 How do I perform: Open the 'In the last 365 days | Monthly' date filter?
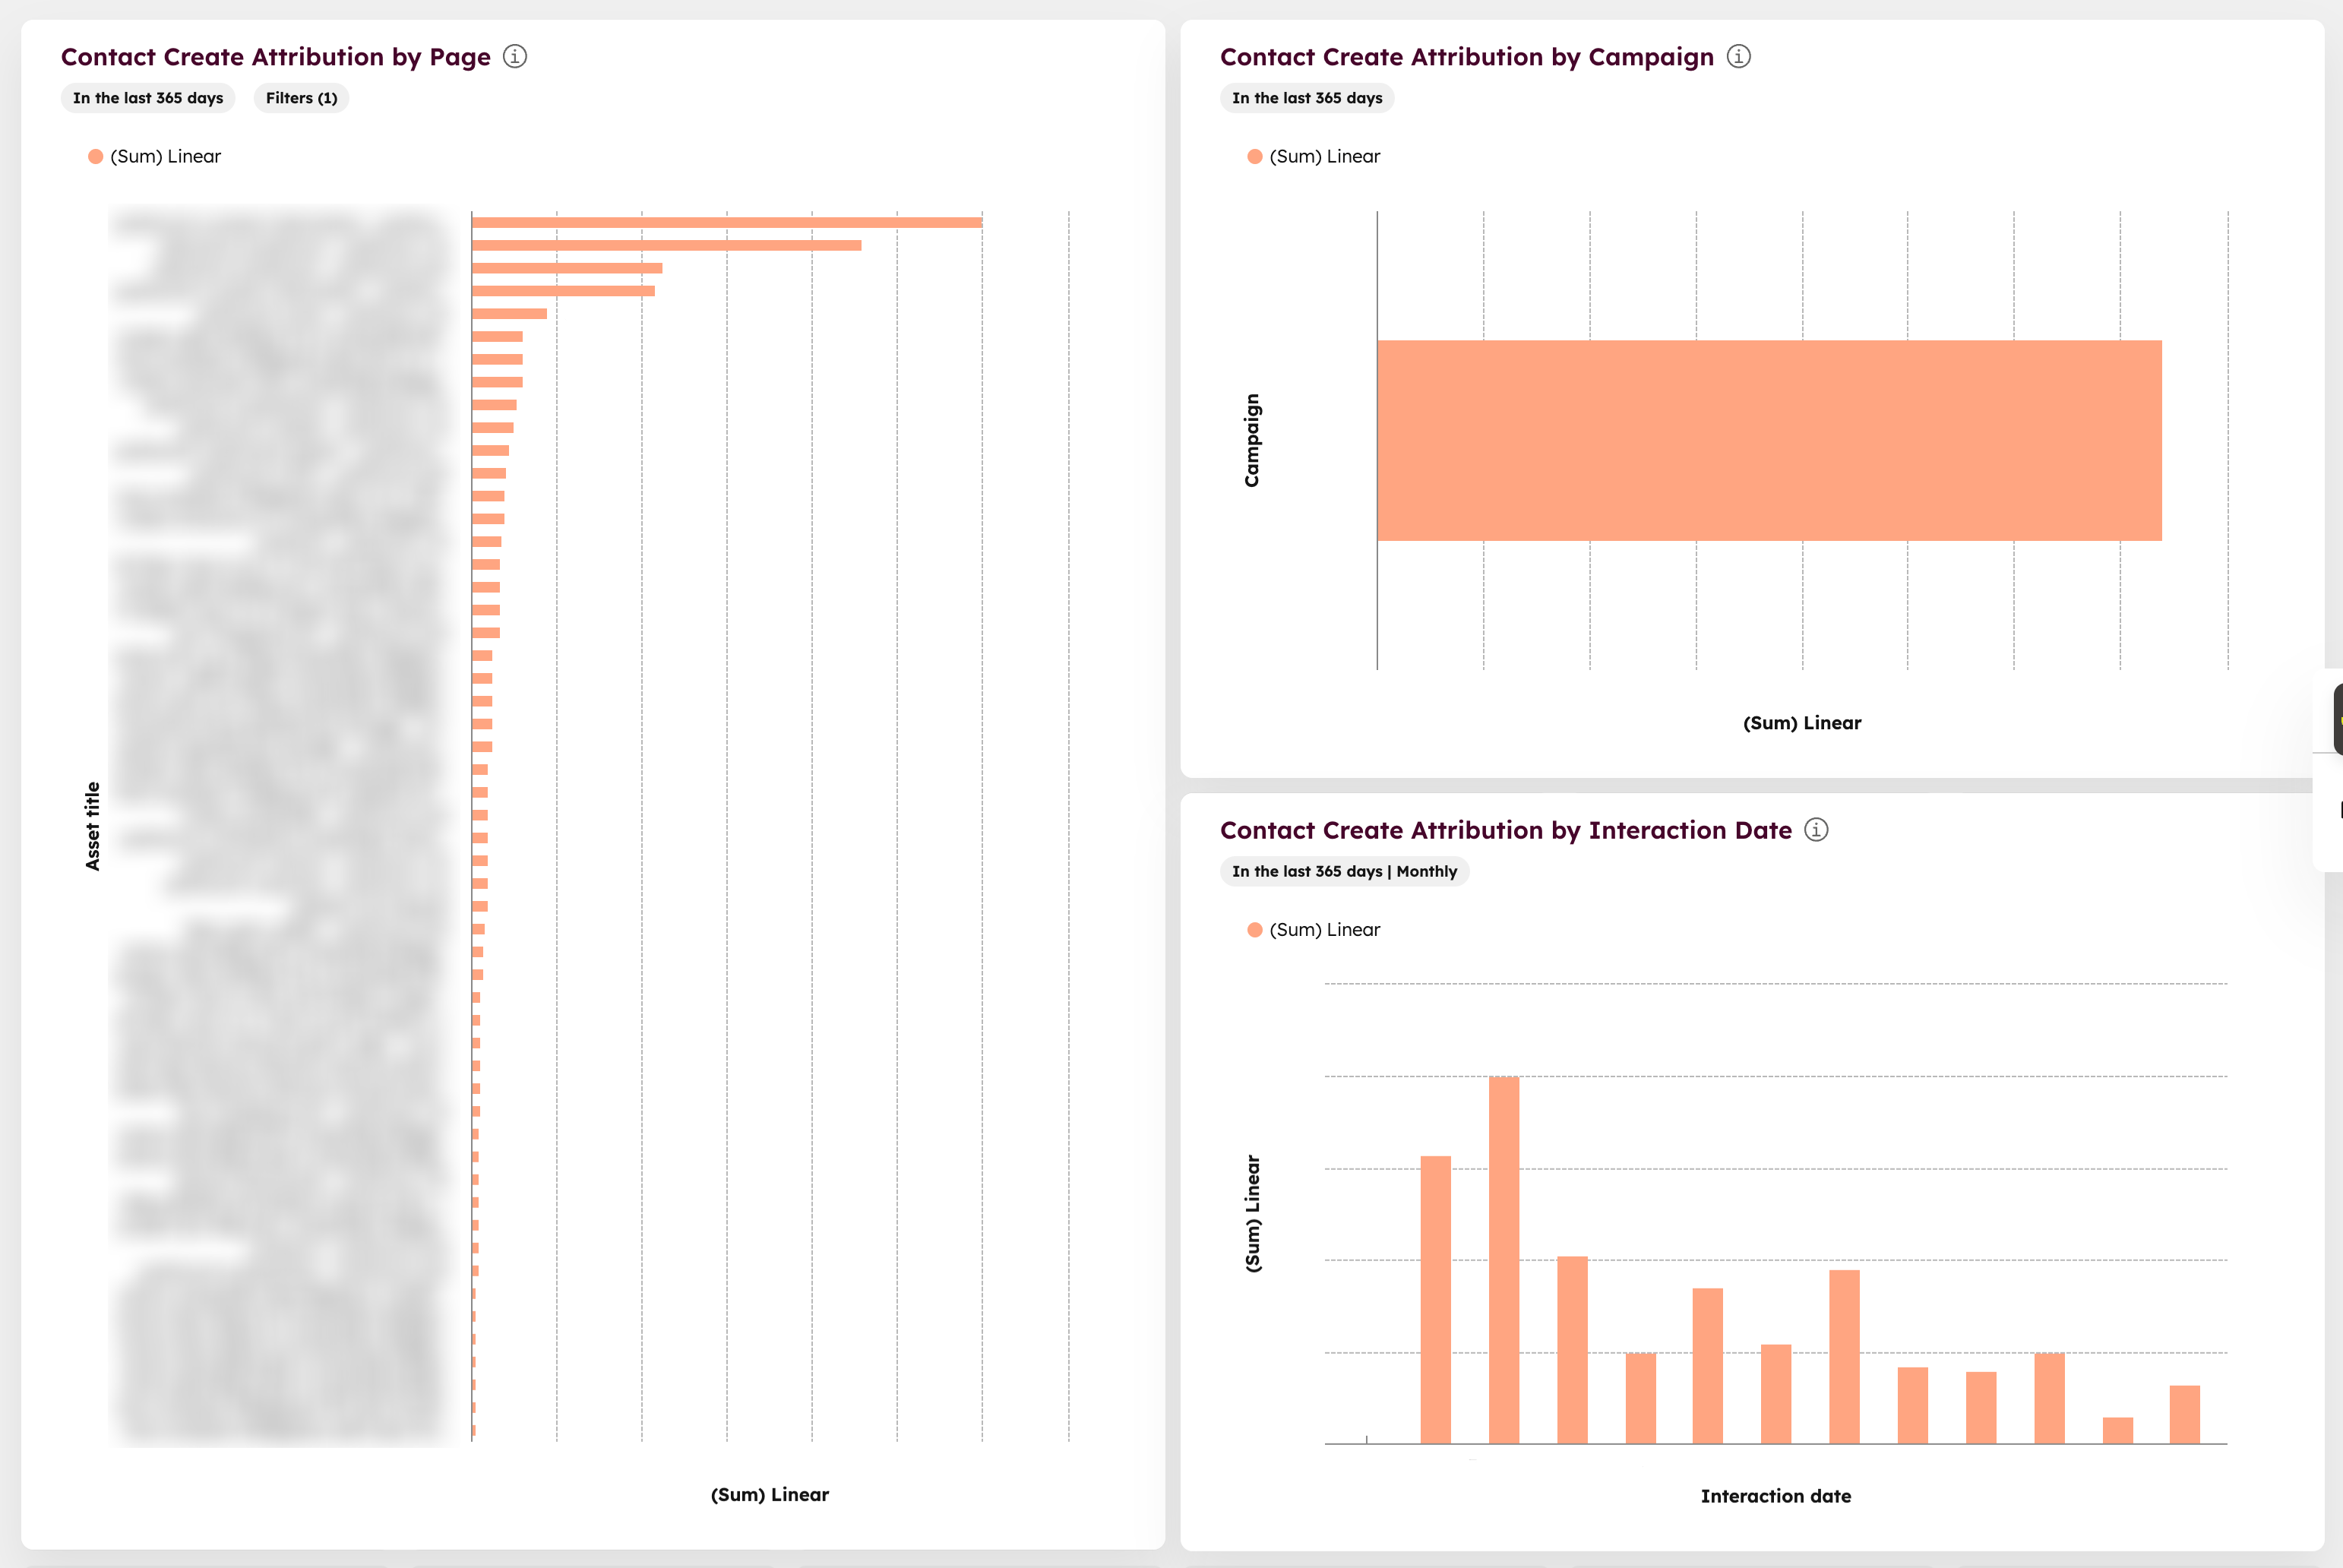1343,871
